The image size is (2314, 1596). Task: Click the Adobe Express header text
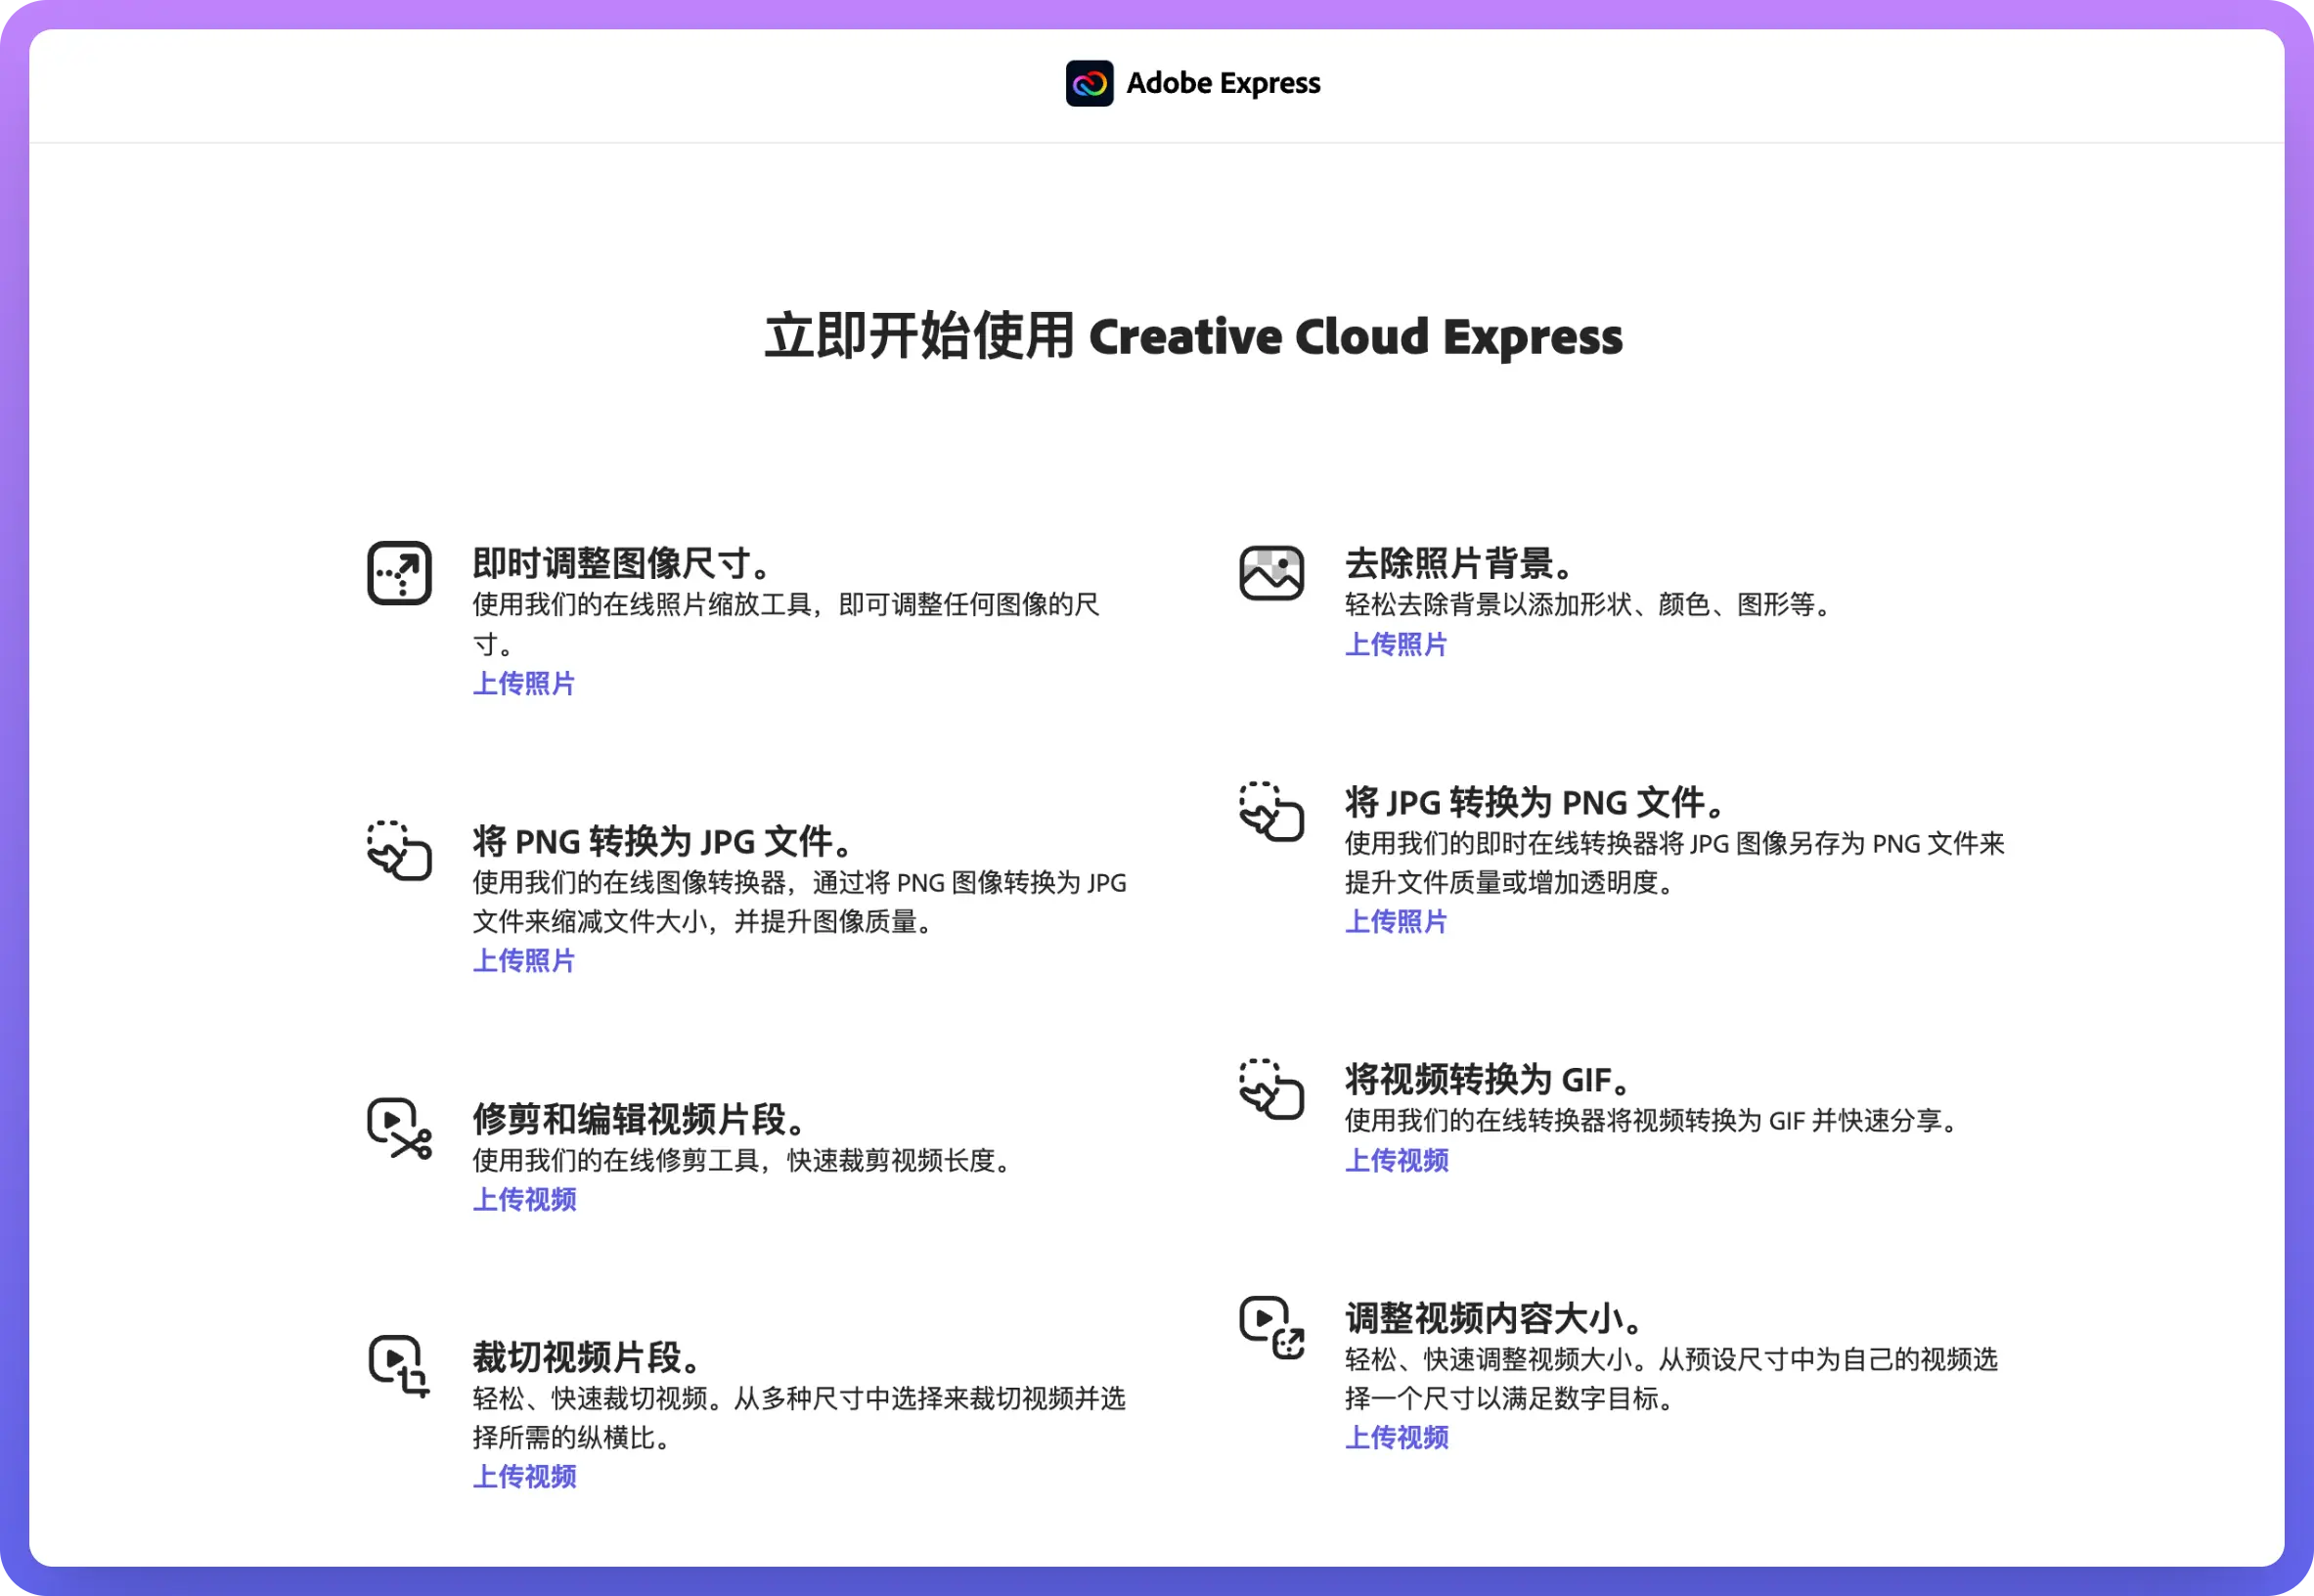(1223, 83)
